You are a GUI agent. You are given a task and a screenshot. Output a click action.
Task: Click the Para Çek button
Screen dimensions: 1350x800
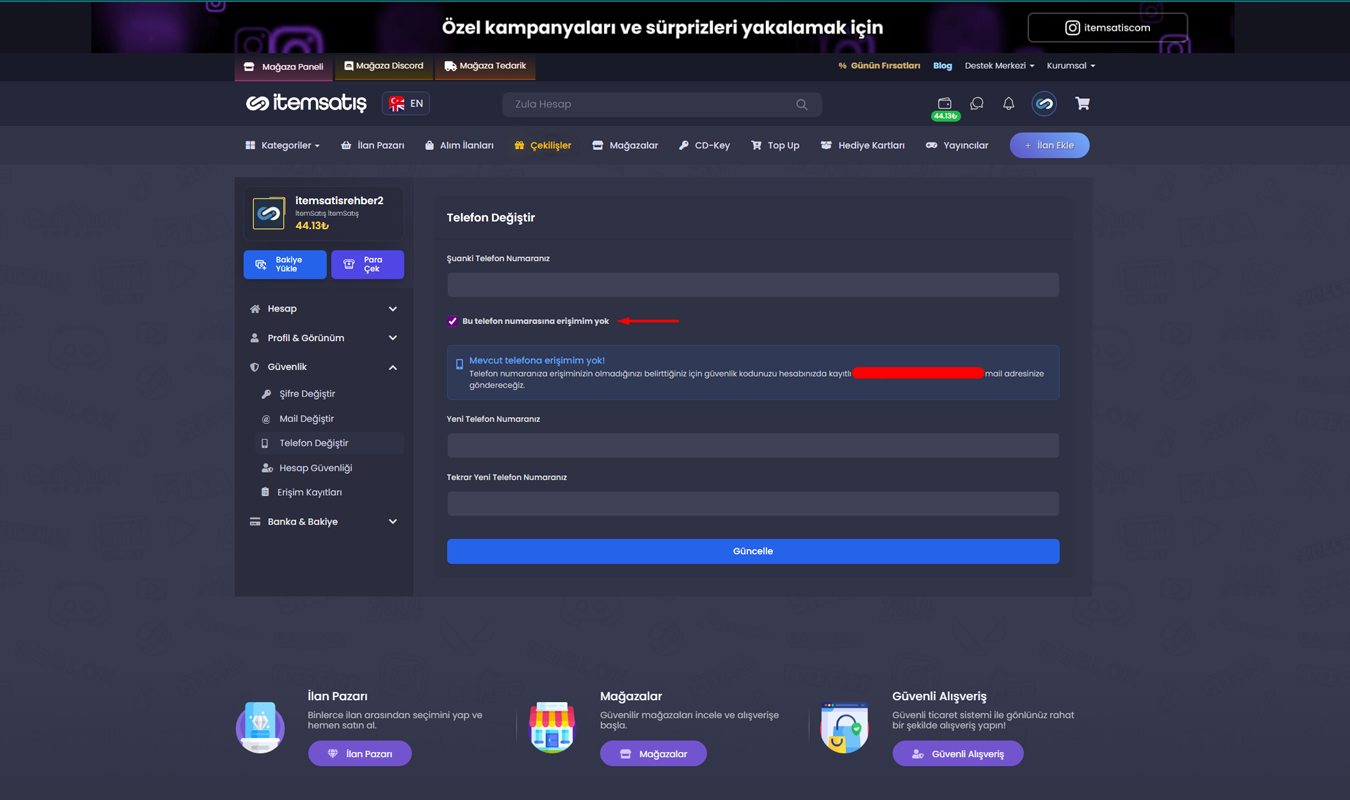click(x=367, y=264)
